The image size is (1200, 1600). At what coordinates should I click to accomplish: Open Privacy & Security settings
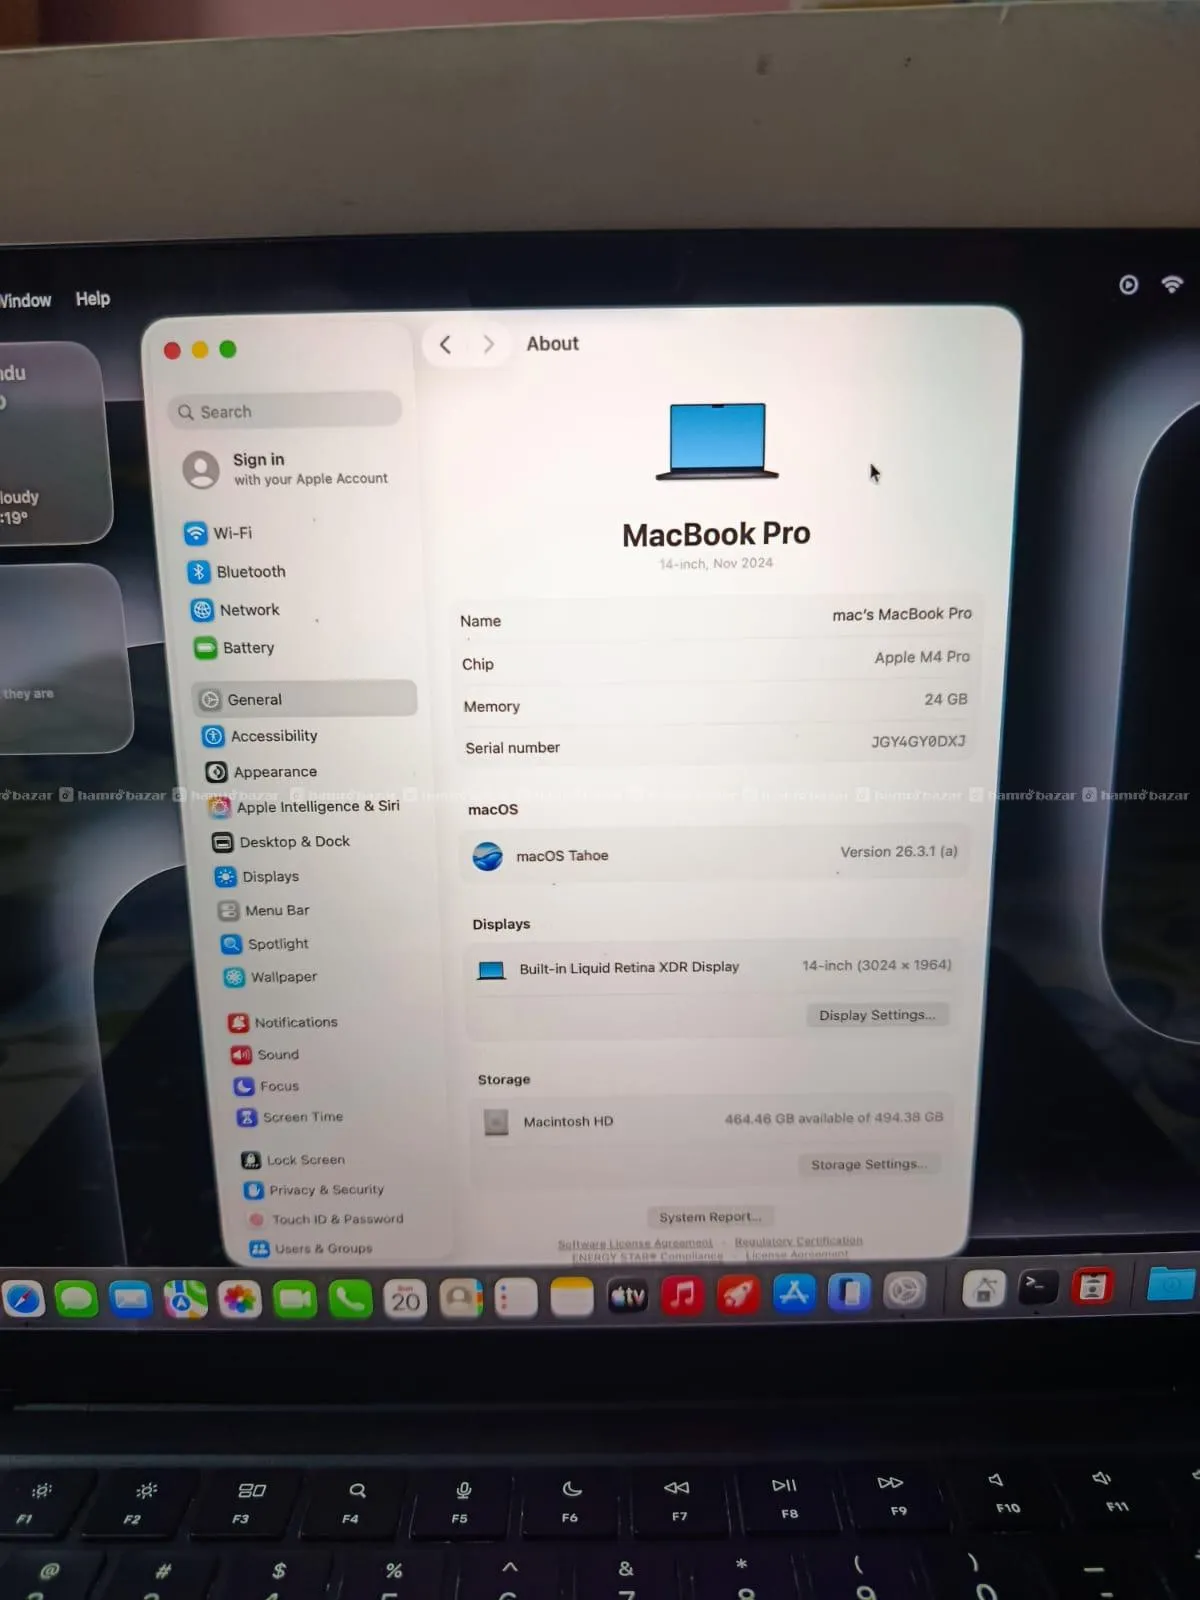click(314, 1190)
